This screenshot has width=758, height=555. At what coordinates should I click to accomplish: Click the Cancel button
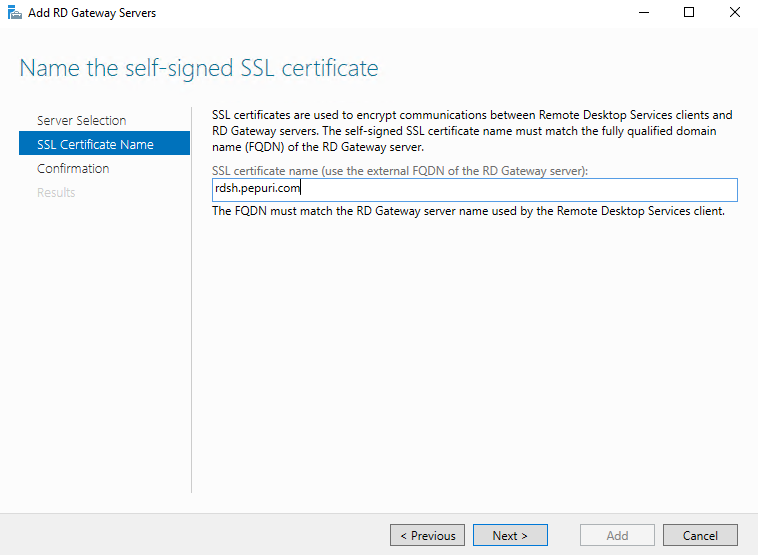point(700,535)
